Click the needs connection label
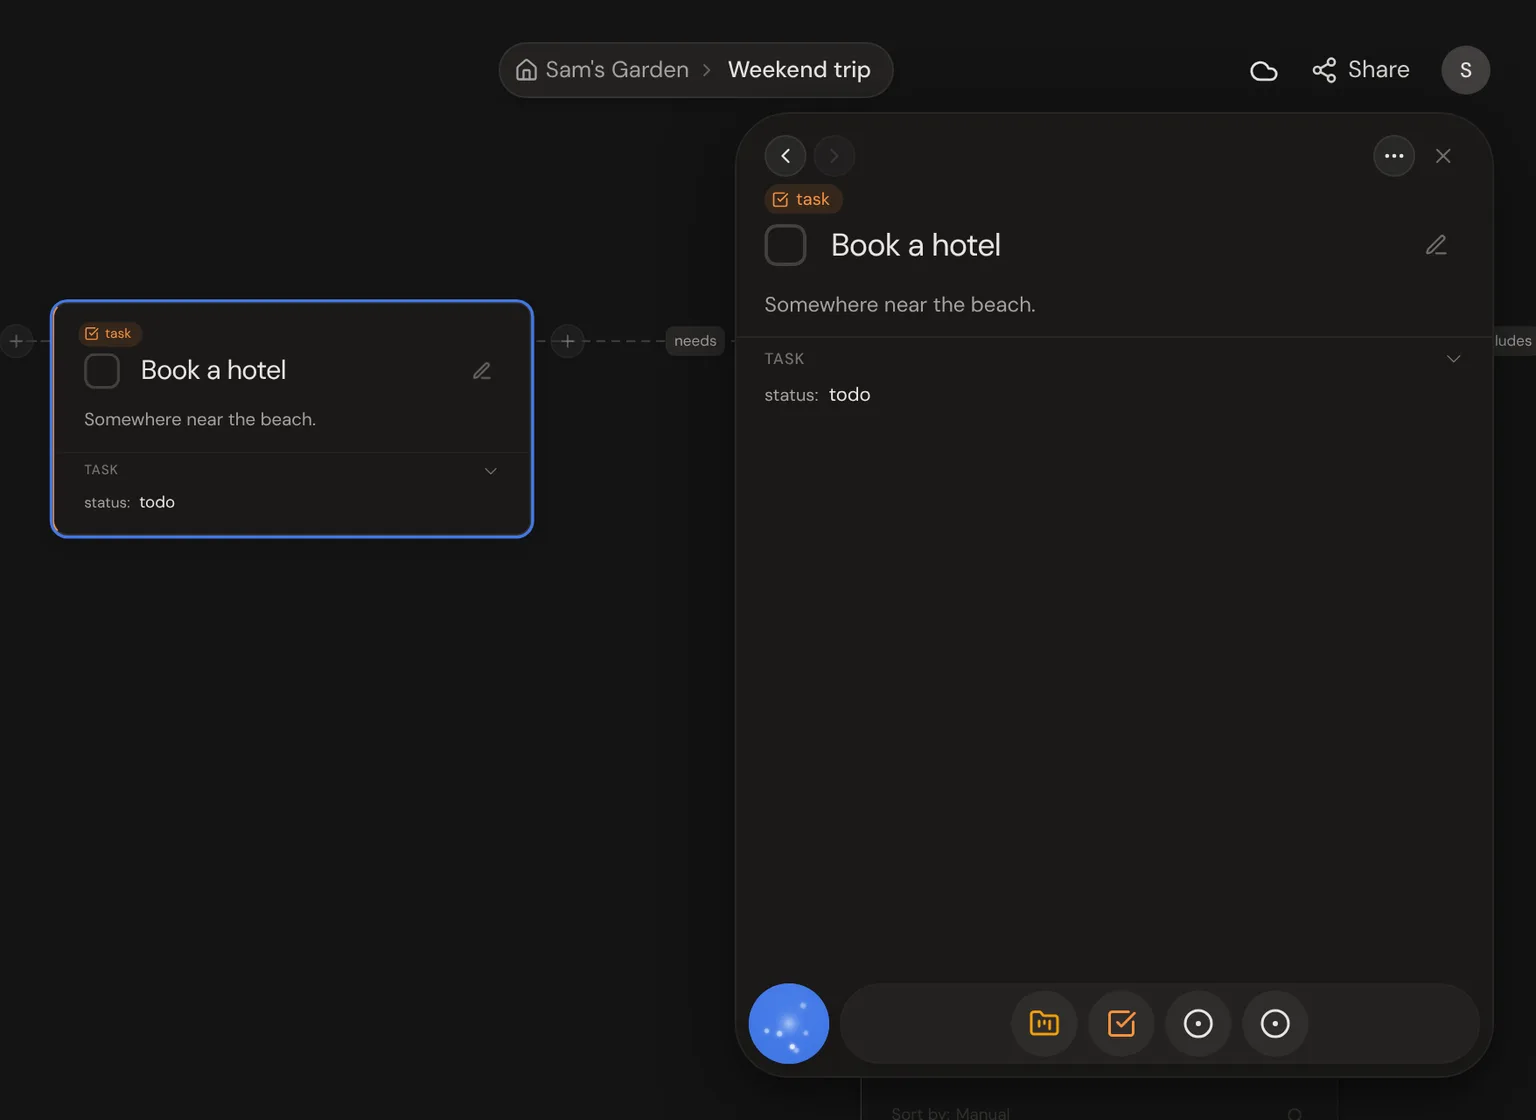Viewport: 1536px width, 1120px height. (x=695, y=341)
